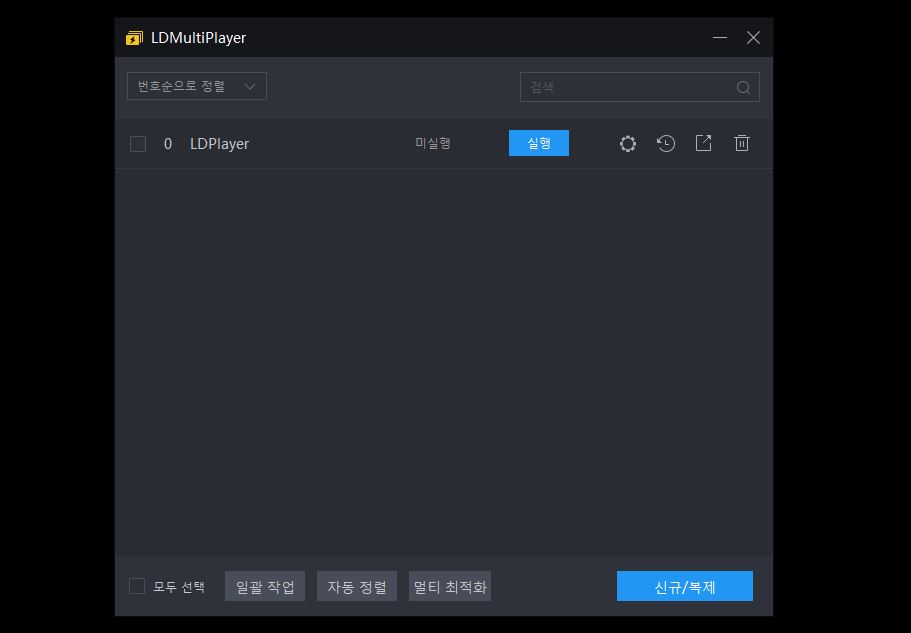Image resolution: width=911 pixels, height=633 pixels.
Task: Delete LDPlayer instance with trash icon
Action: (742, 143)
